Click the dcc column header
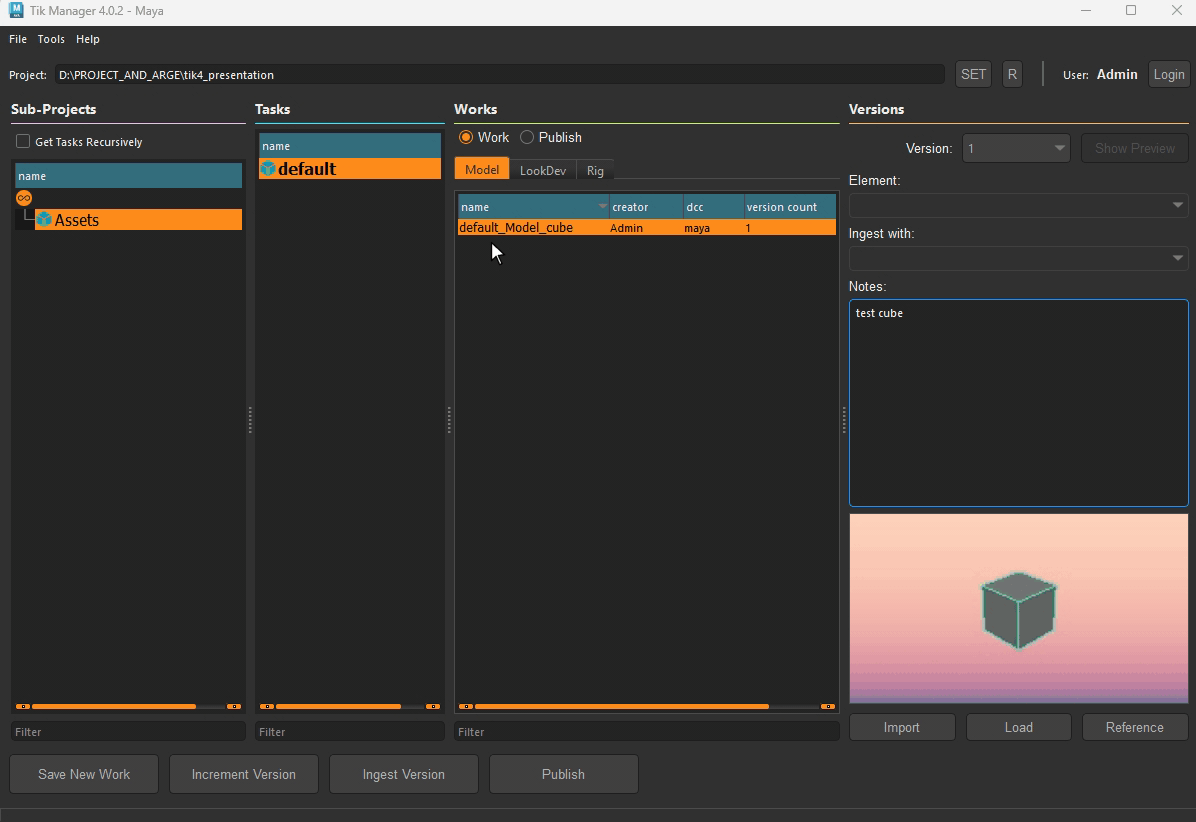1196x822 pixels. tap(713, 207)
